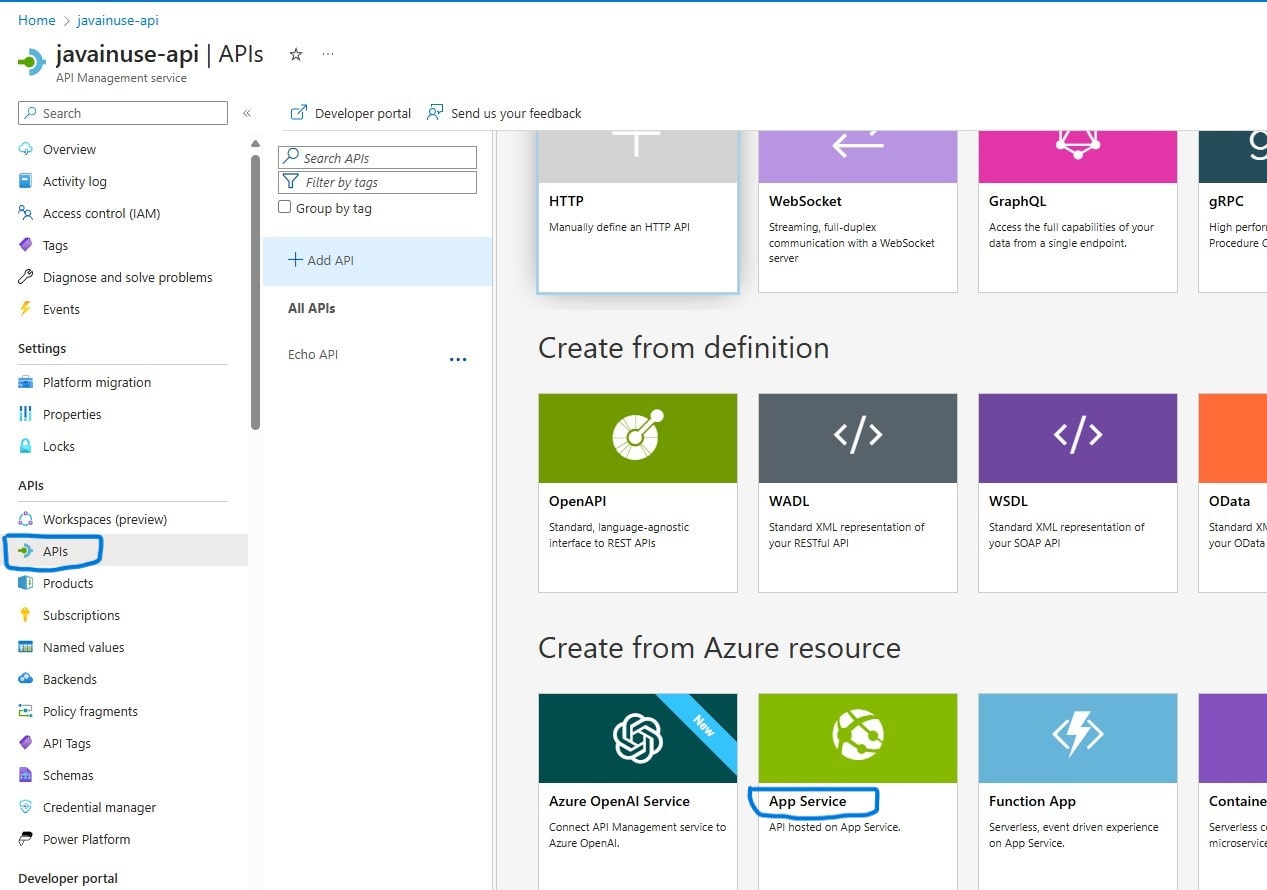Click the Add API button
The width and height of the screenshot is (1267, 890).
pyautogui.click(x=377, y=260)
